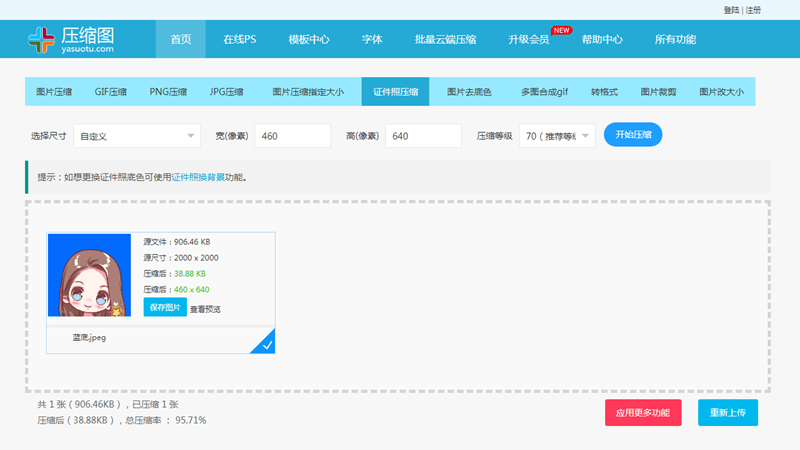Click the 注册 link at top
Viewport: 800px width, 450px height.
[x=753, y=10]
